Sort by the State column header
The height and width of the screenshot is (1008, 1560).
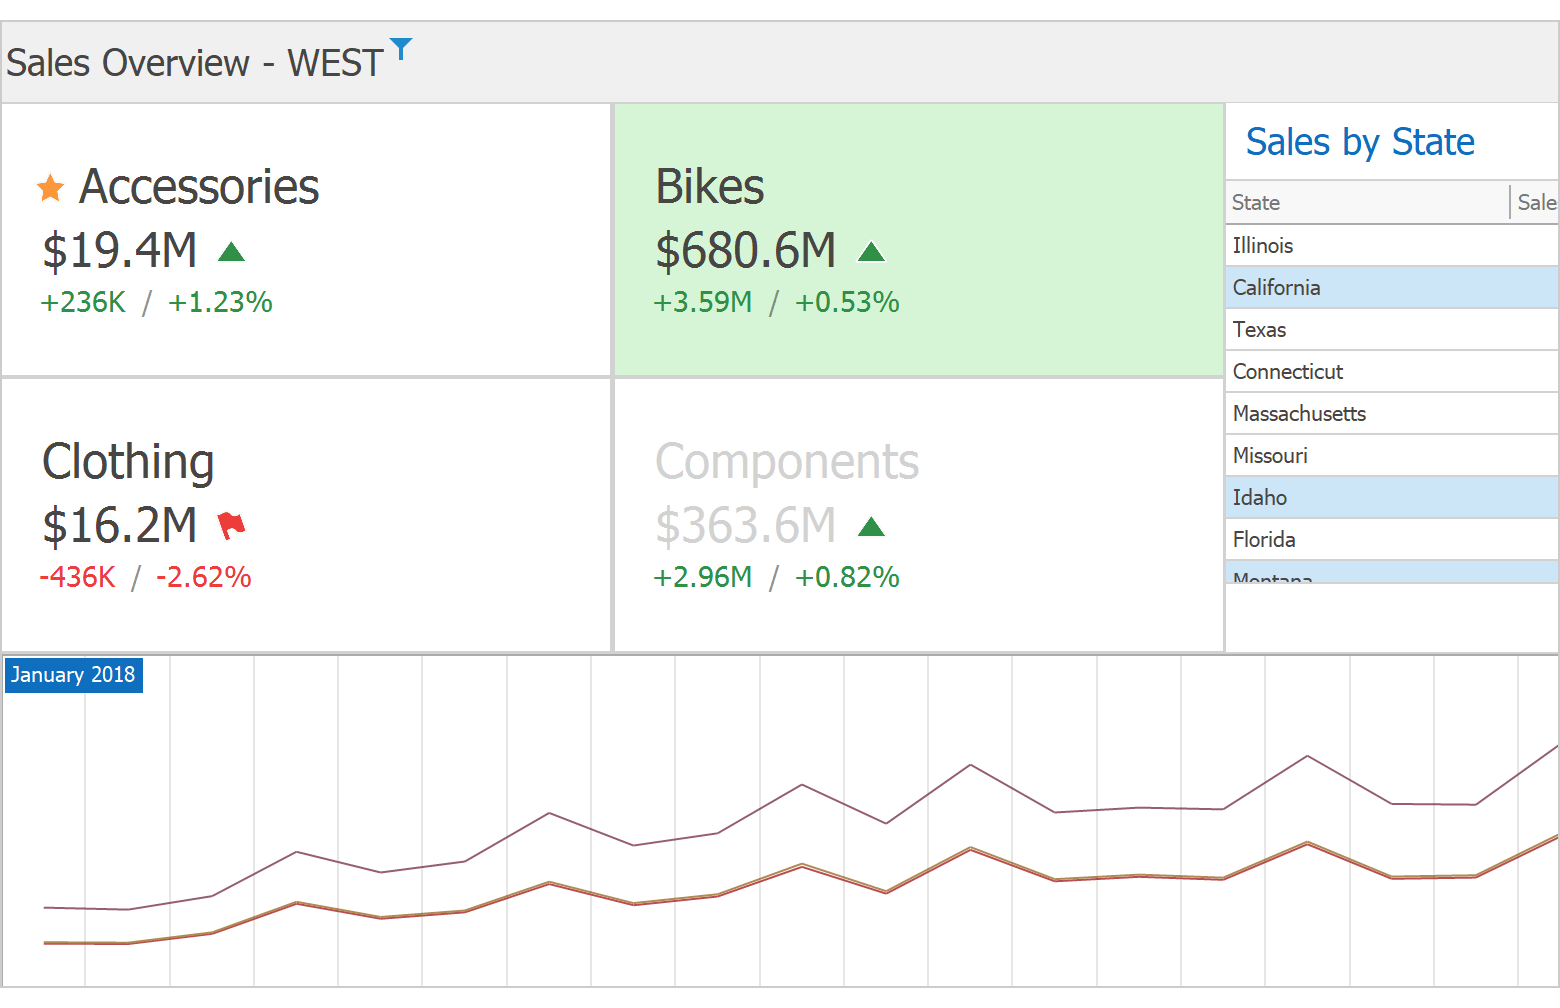click(1366, 202)
